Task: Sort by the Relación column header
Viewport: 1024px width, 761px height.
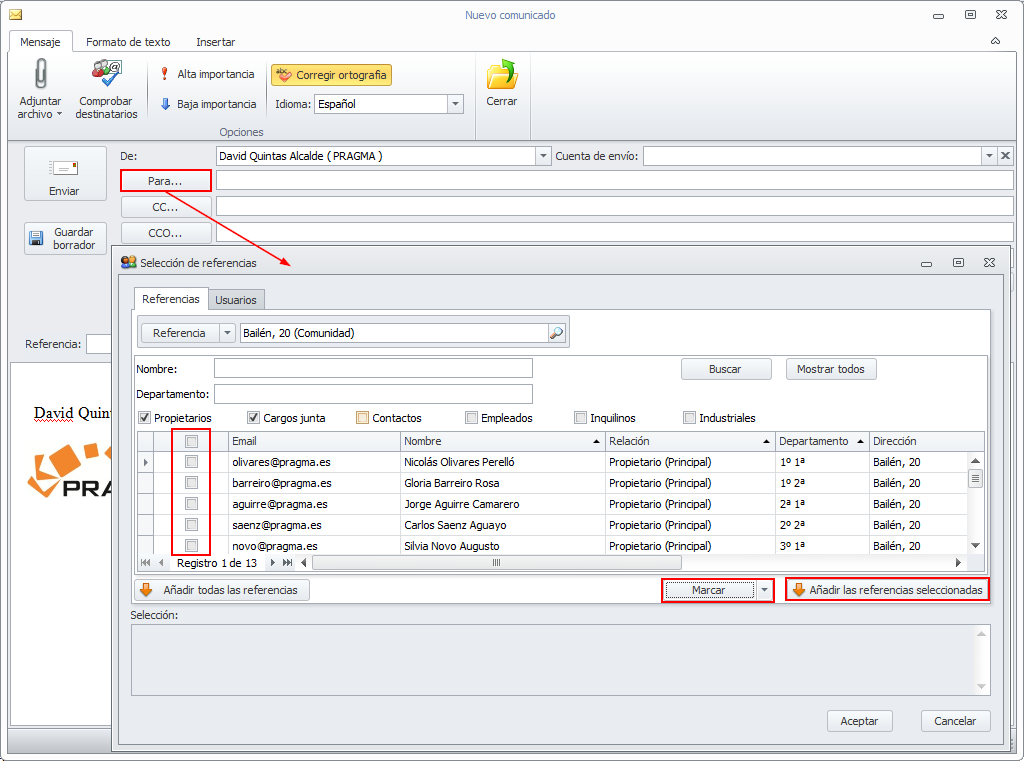Action: click(690, 442)
